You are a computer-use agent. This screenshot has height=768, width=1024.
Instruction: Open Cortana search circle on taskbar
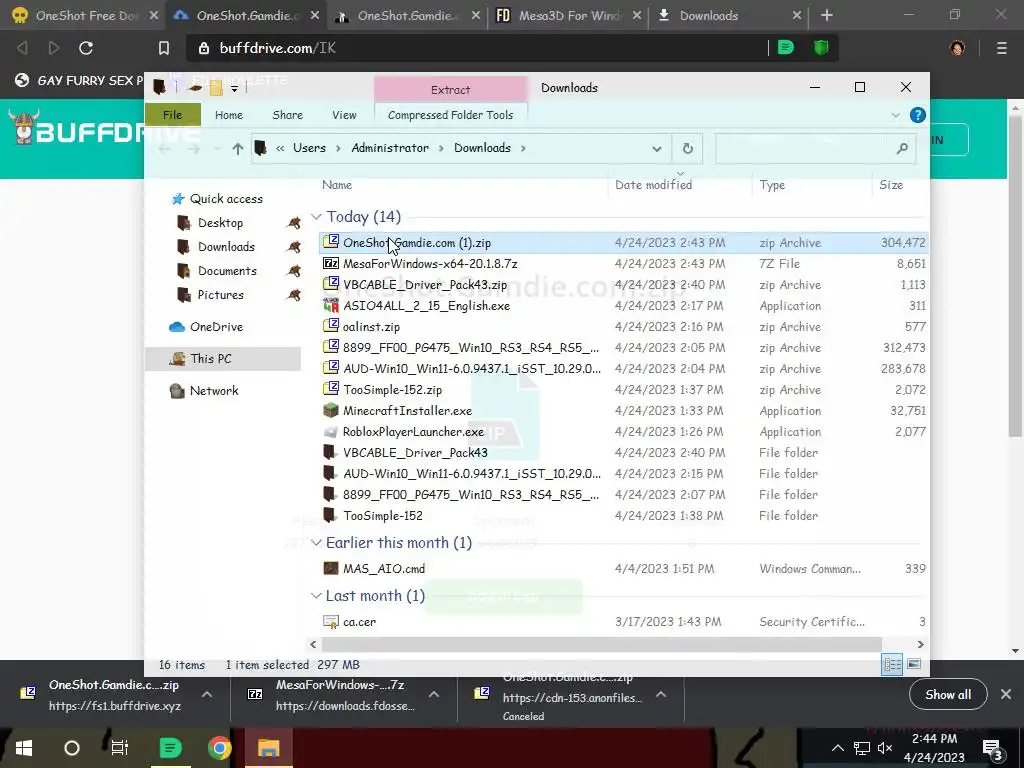(72, 748)
